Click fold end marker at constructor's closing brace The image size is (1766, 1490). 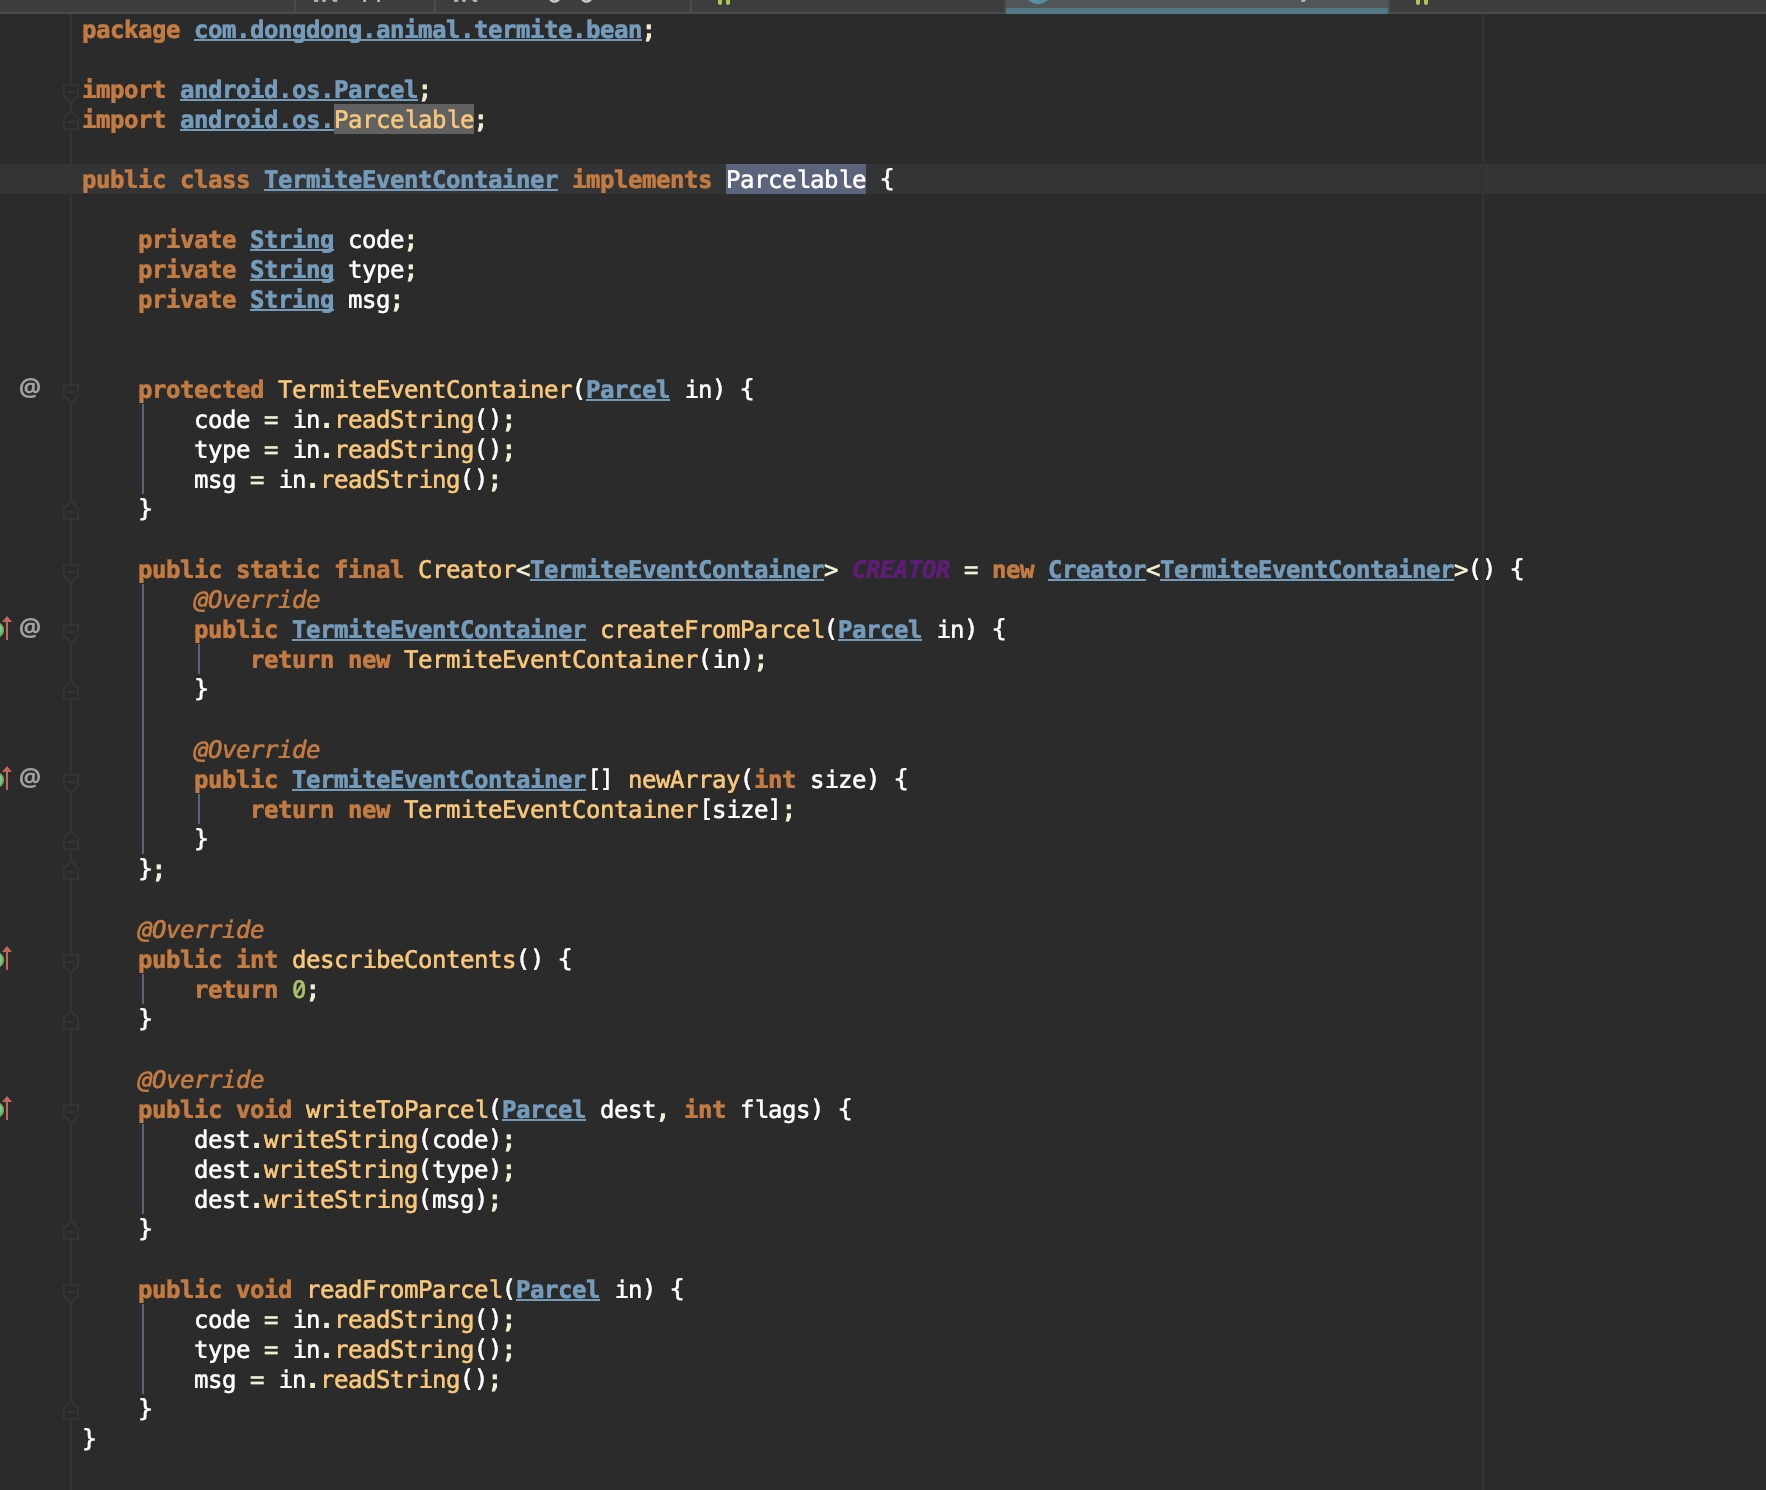pyautogui.click(x=70, y=511)
